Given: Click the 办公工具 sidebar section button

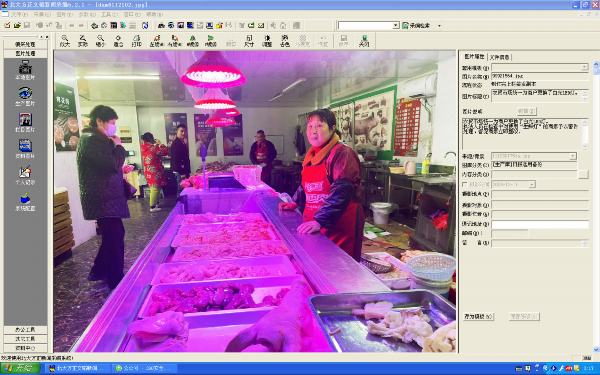Looking at the screenshot, I should coord(25,329).
